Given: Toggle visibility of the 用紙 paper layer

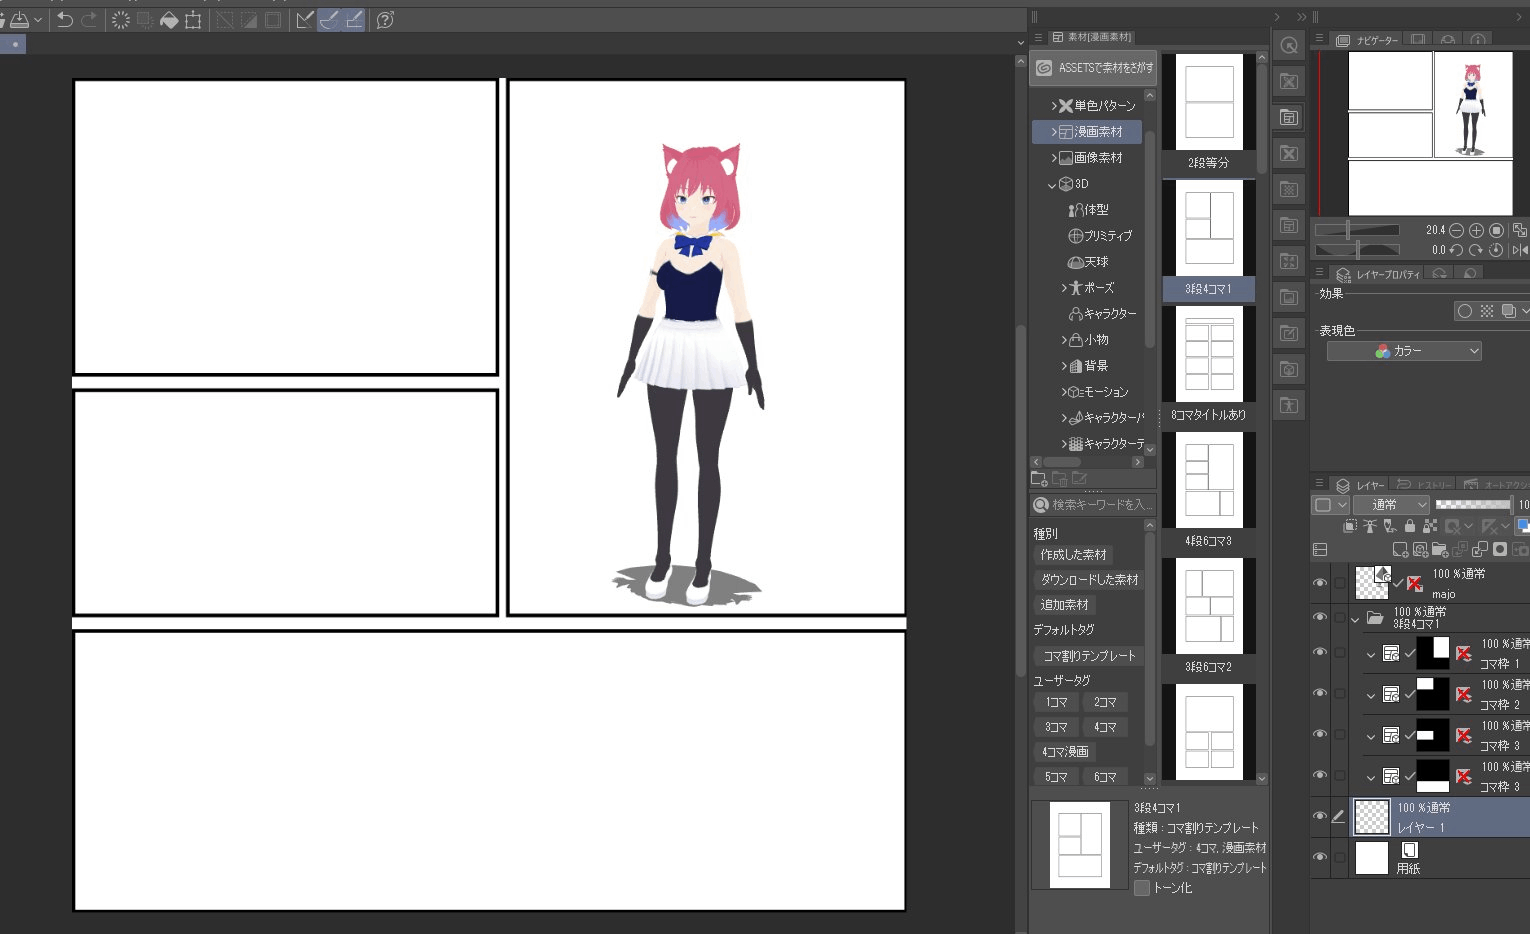Looking at the screenshot, I should (x=1320, y=858).
